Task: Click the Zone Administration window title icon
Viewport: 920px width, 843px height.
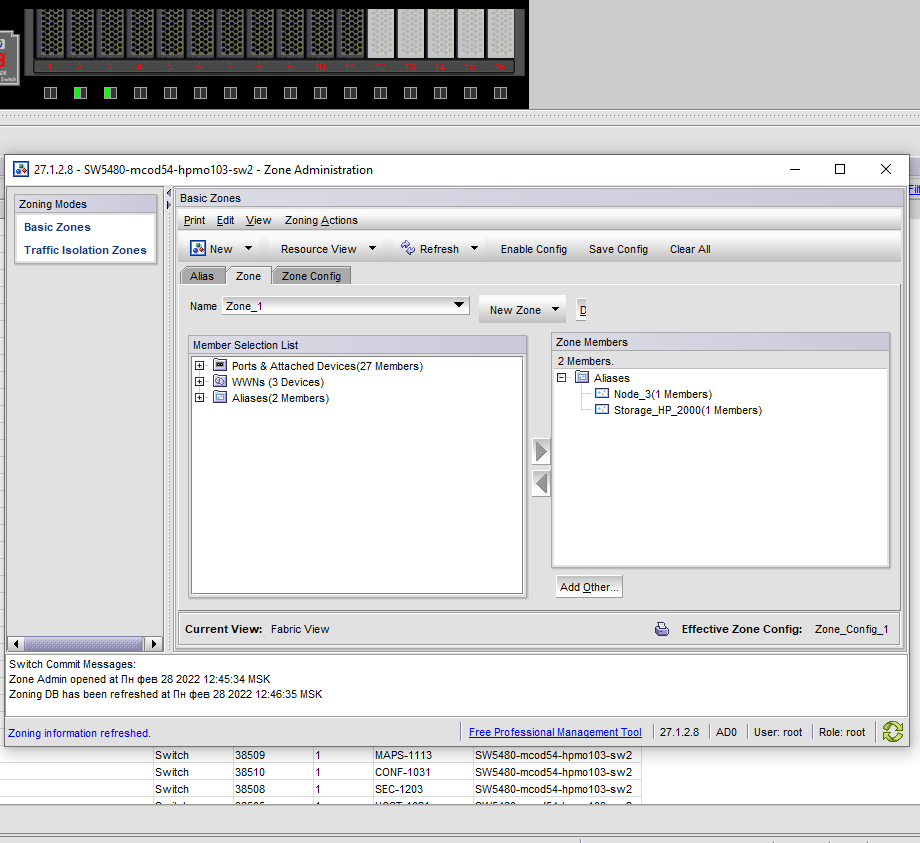Action: click(21, 170)
